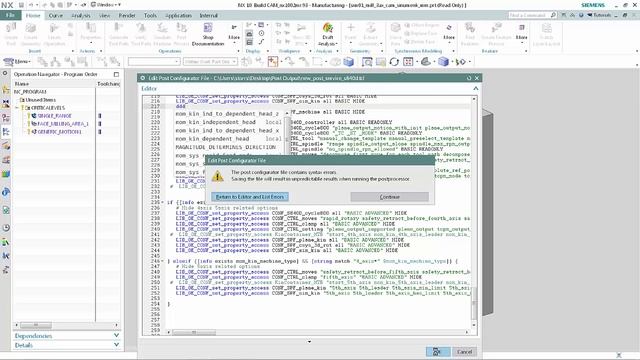
Task: Click the Save icon in quick access toolbar
Action: 21,5
